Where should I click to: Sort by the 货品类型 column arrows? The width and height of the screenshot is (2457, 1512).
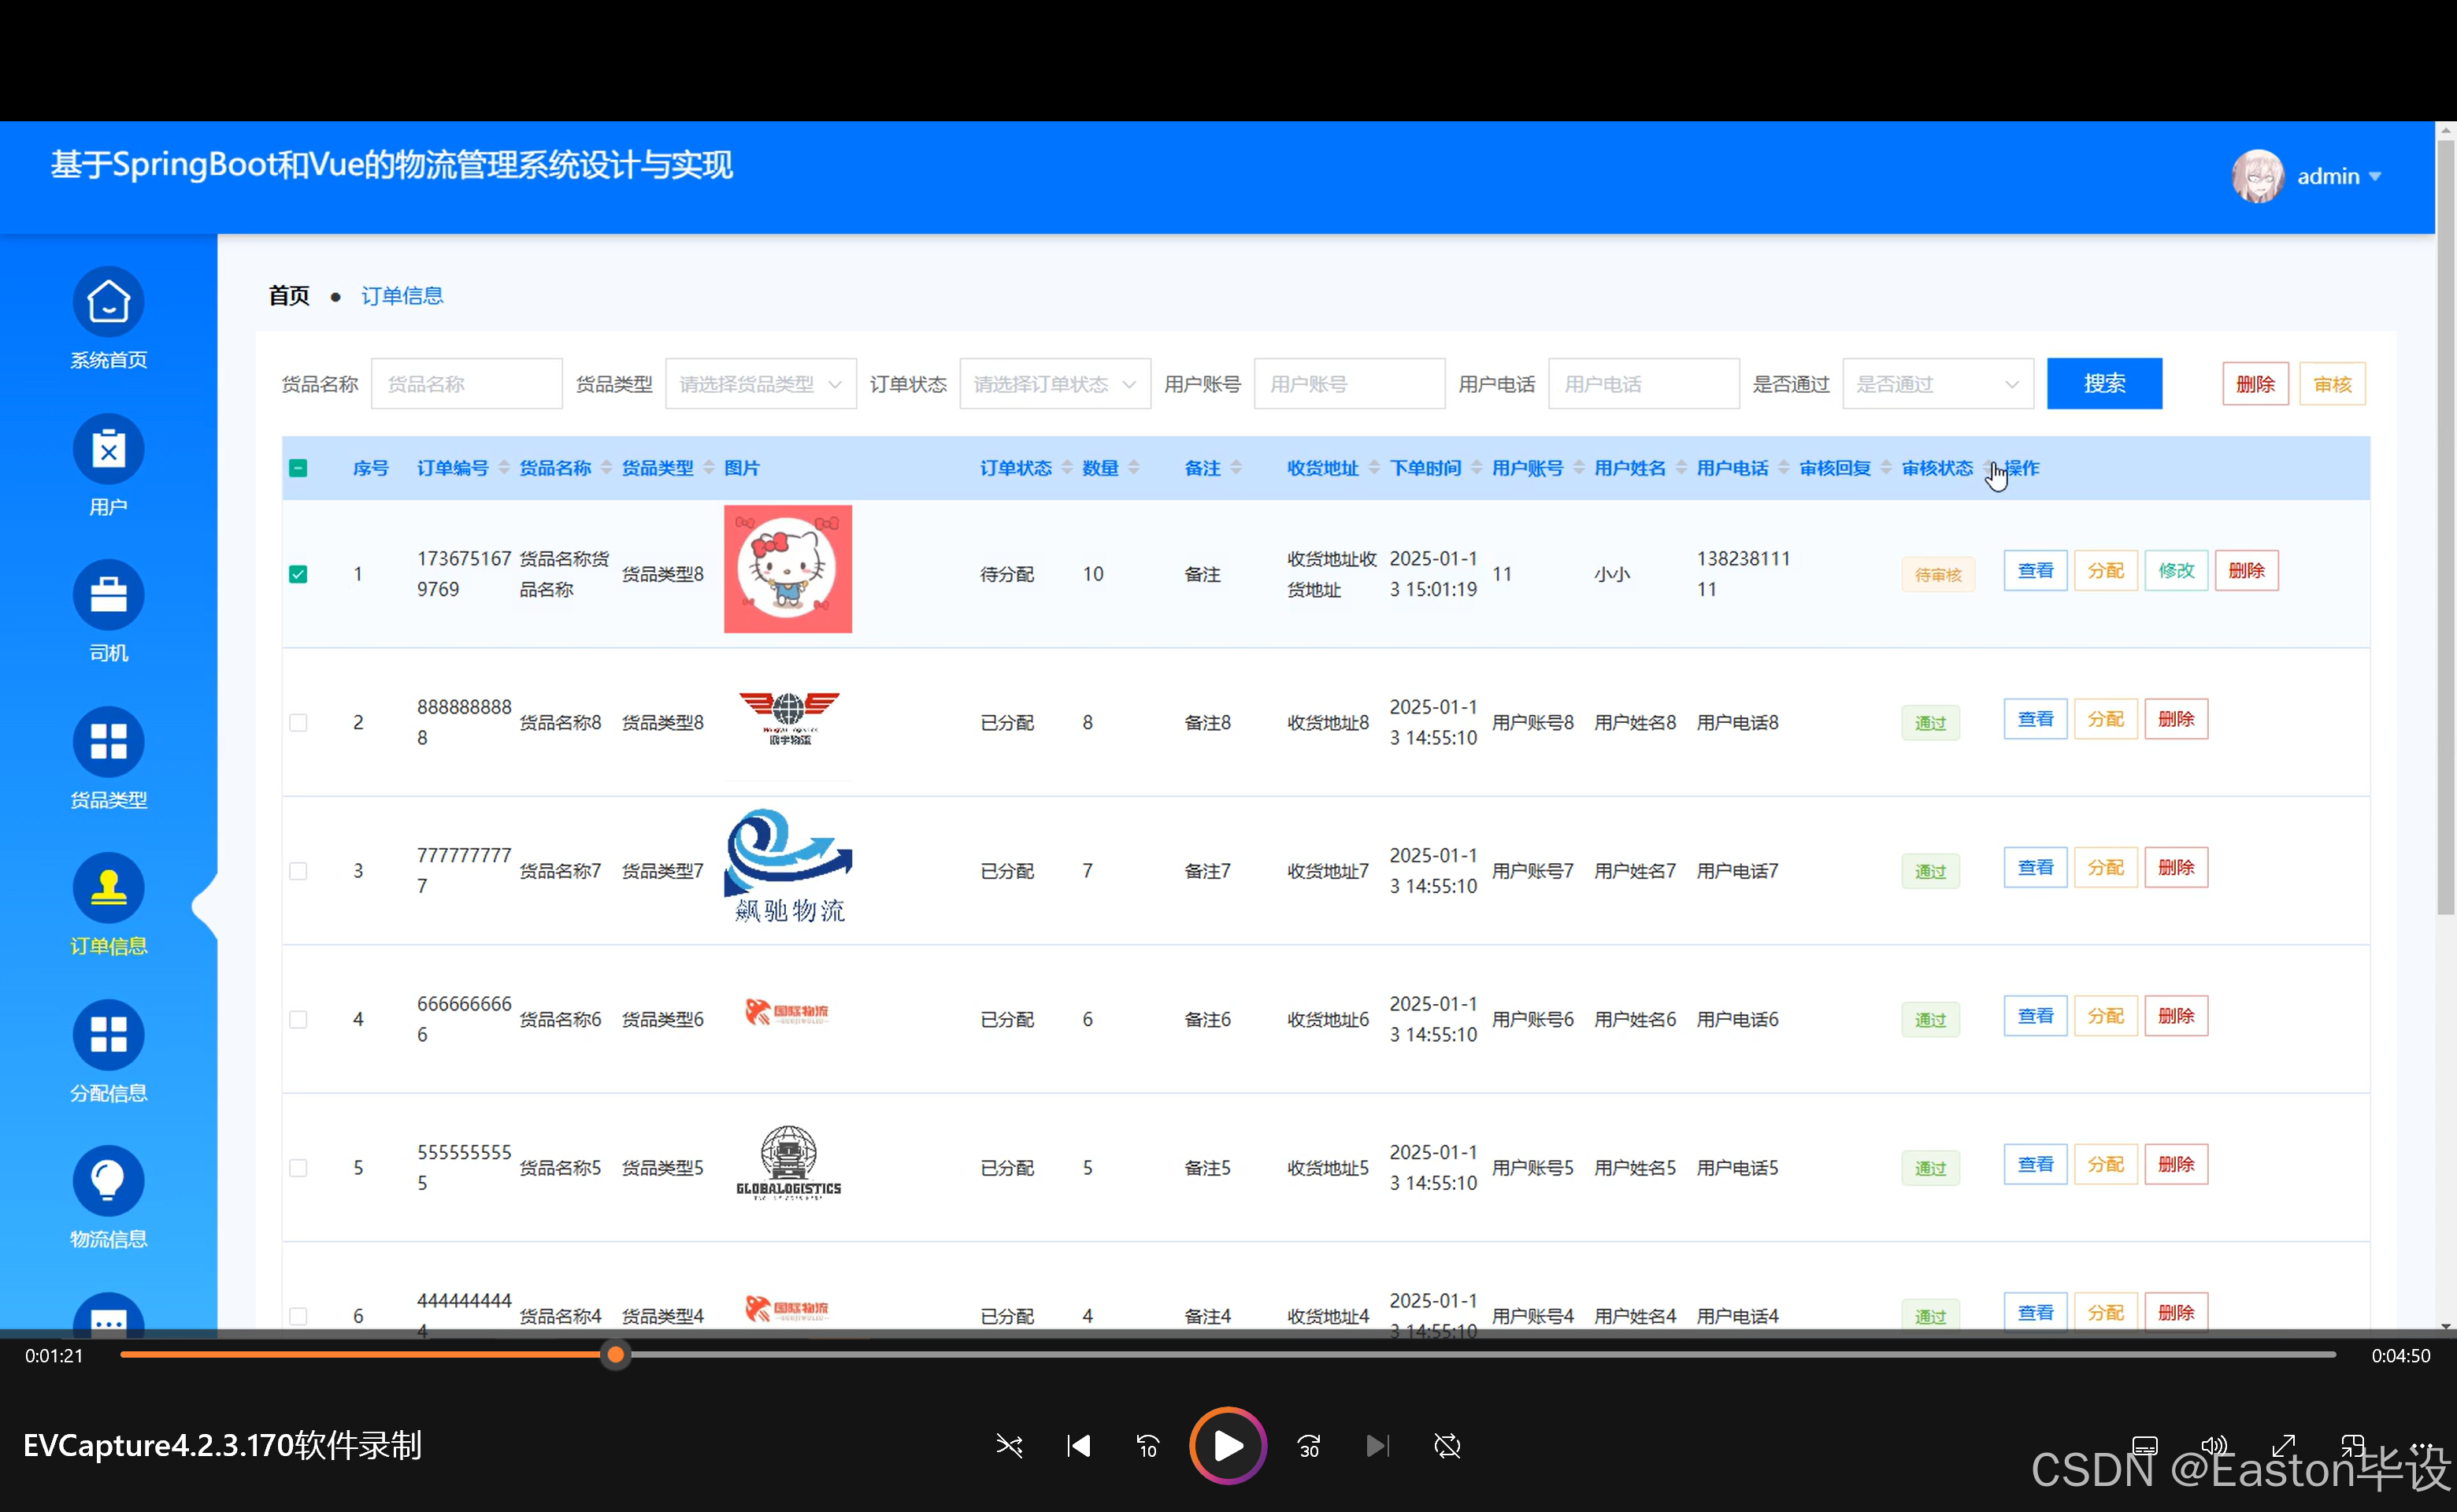(x=709, y=468)
